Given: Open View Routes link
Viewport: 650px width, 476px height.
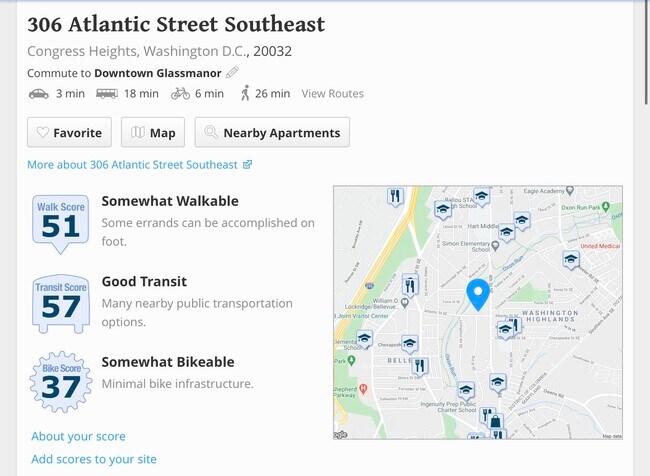Looking at the screenshot, I should click(332, 94).
